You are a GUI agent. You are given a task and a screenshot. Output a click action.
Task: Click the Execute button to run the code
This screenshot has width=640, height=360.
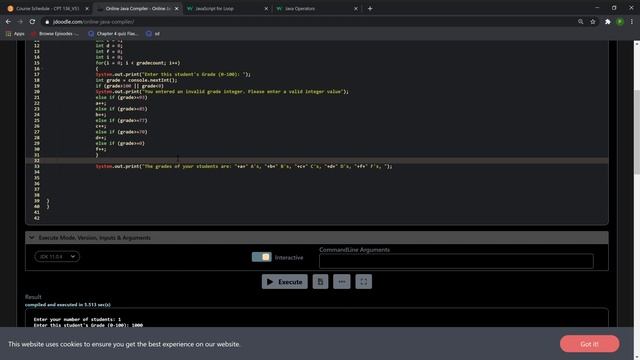click(x=284, y=282)
